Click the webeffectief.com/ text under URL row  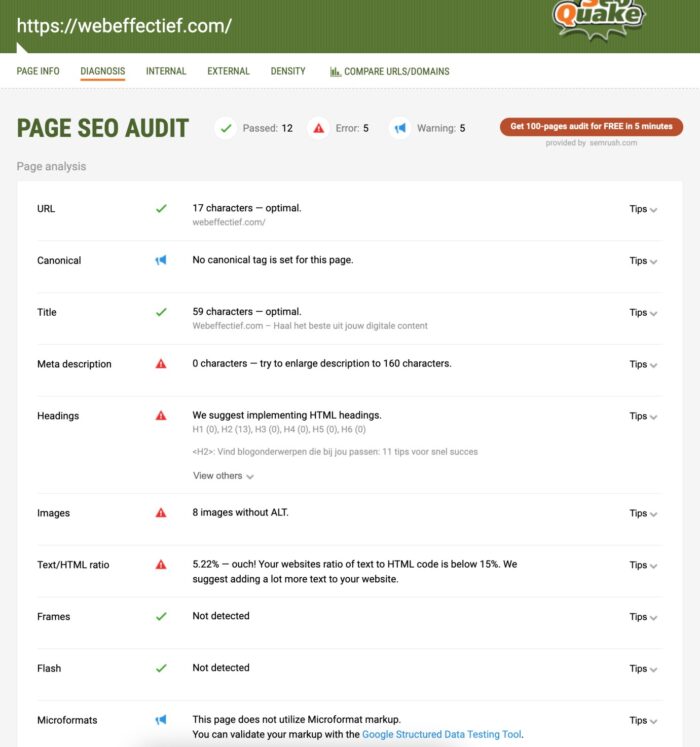click(229, 222)
